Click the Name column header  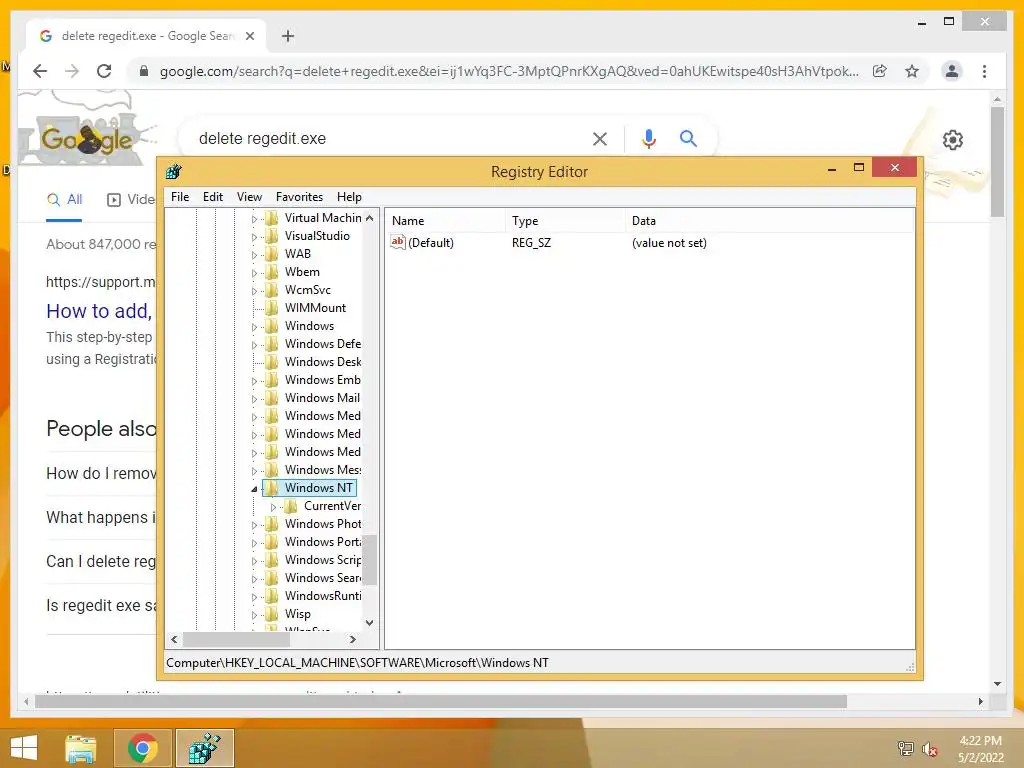(445, 221)
